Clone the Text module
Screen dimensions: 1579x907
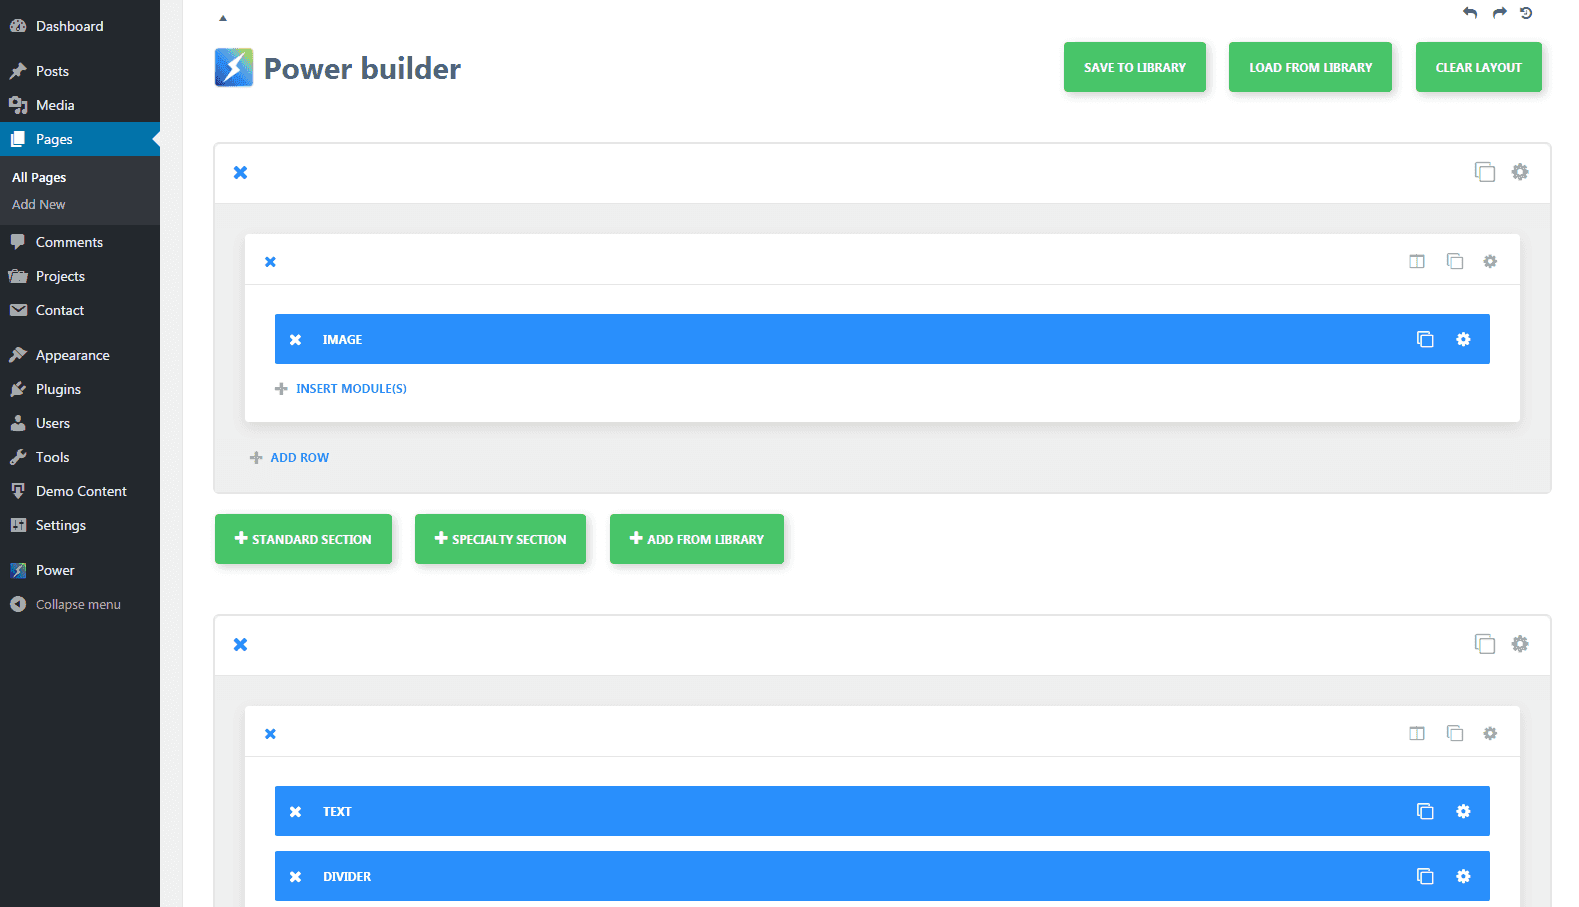pos(1425,812)
